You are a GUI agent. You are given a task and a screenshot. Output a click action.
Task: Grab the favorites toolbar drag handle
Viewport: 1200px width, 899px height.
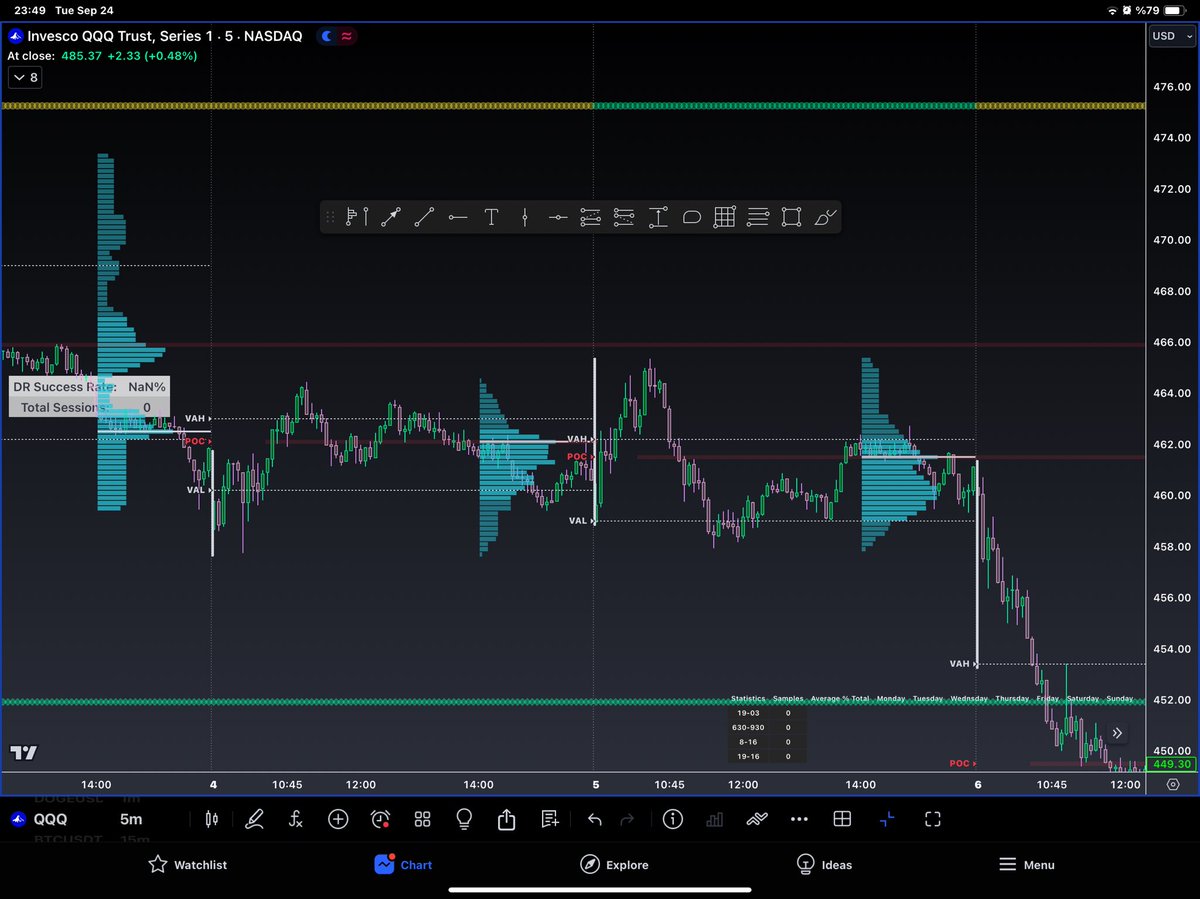coord(331,216)
